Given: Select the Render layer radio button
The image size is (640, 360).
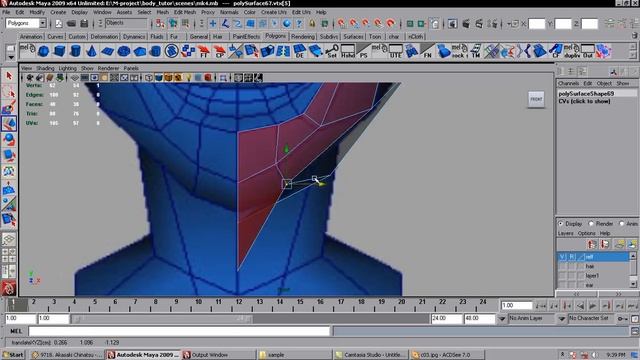Looking at the screenshot, I should pos(591,224).
